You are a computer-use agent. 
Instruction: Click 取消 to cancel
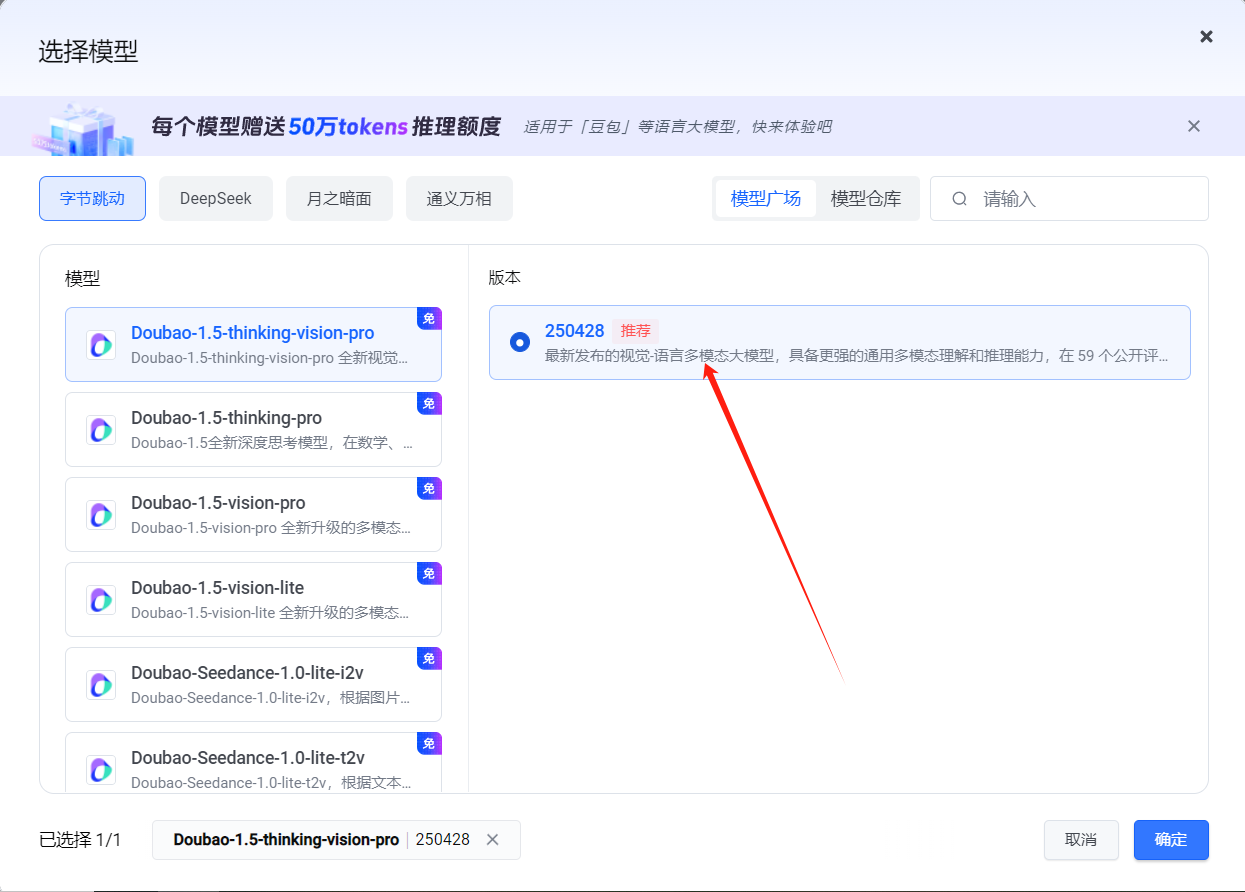click(1081, 840)
